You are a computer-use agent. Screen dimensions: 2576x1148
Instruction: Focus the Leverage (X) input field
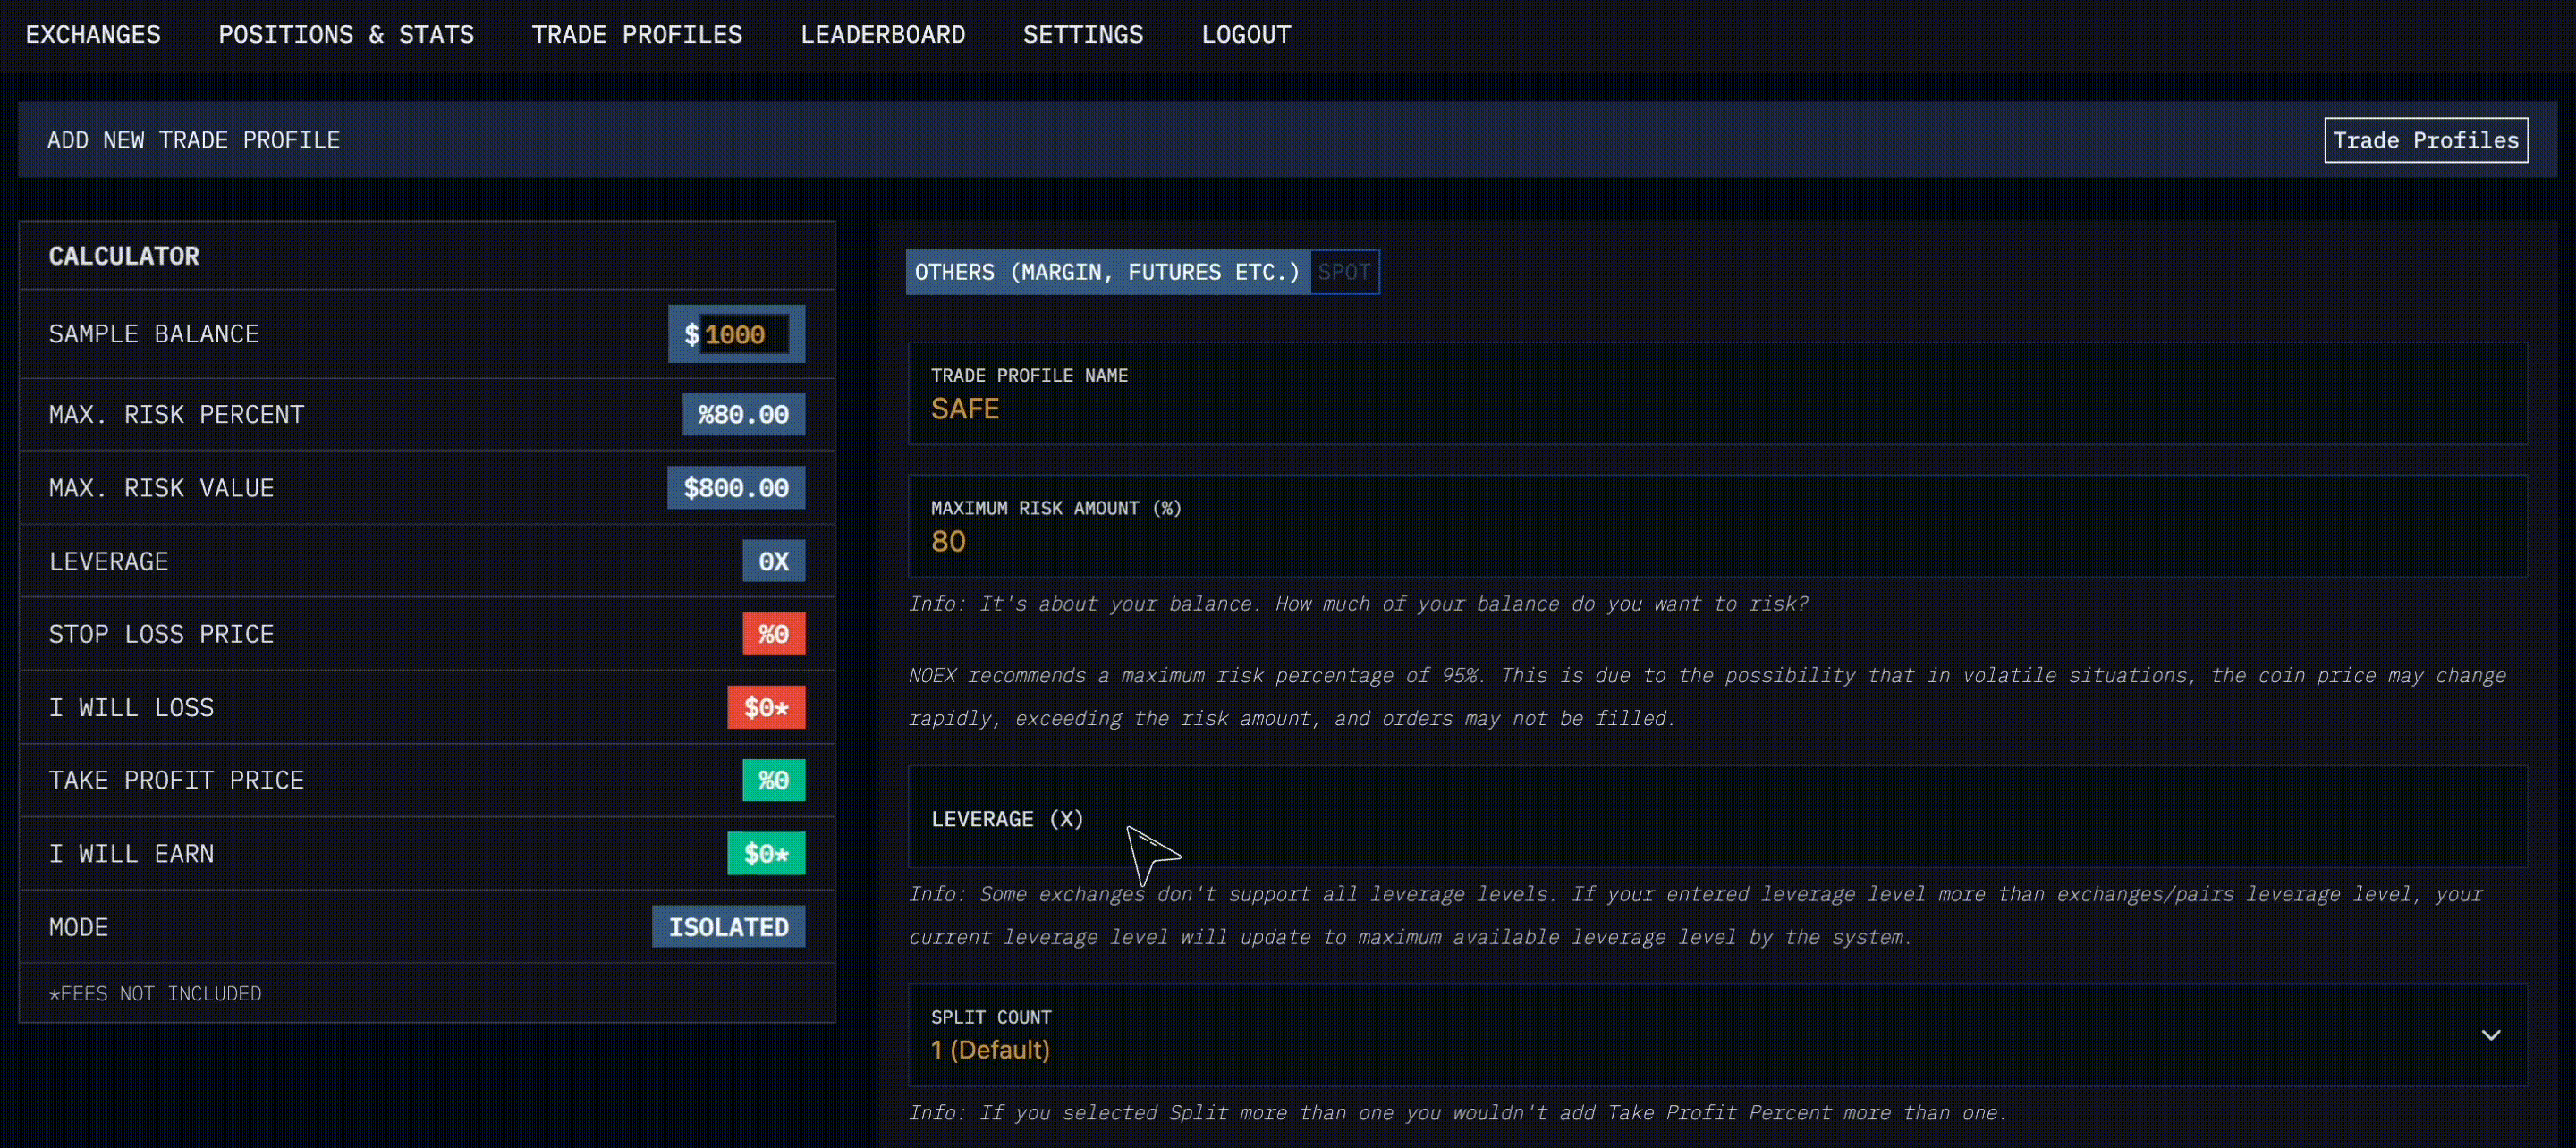1717,817
